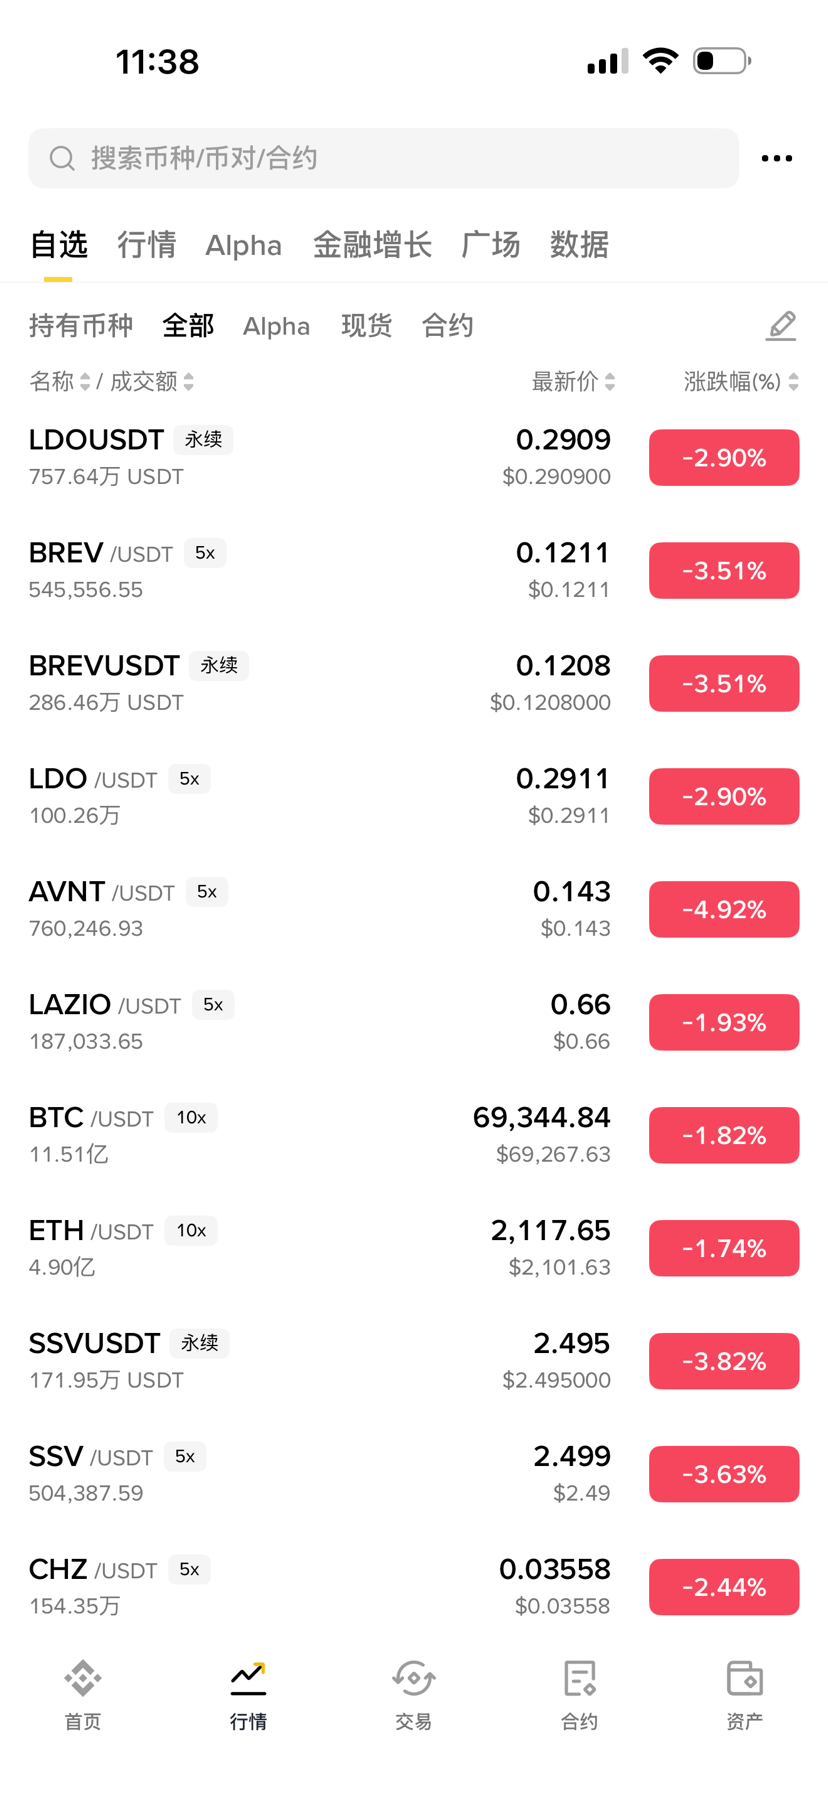The width and height of the screenshot is (828, 1800).
Task: Tap the -4.92% change button for AVNT
Action: (723, 909)
